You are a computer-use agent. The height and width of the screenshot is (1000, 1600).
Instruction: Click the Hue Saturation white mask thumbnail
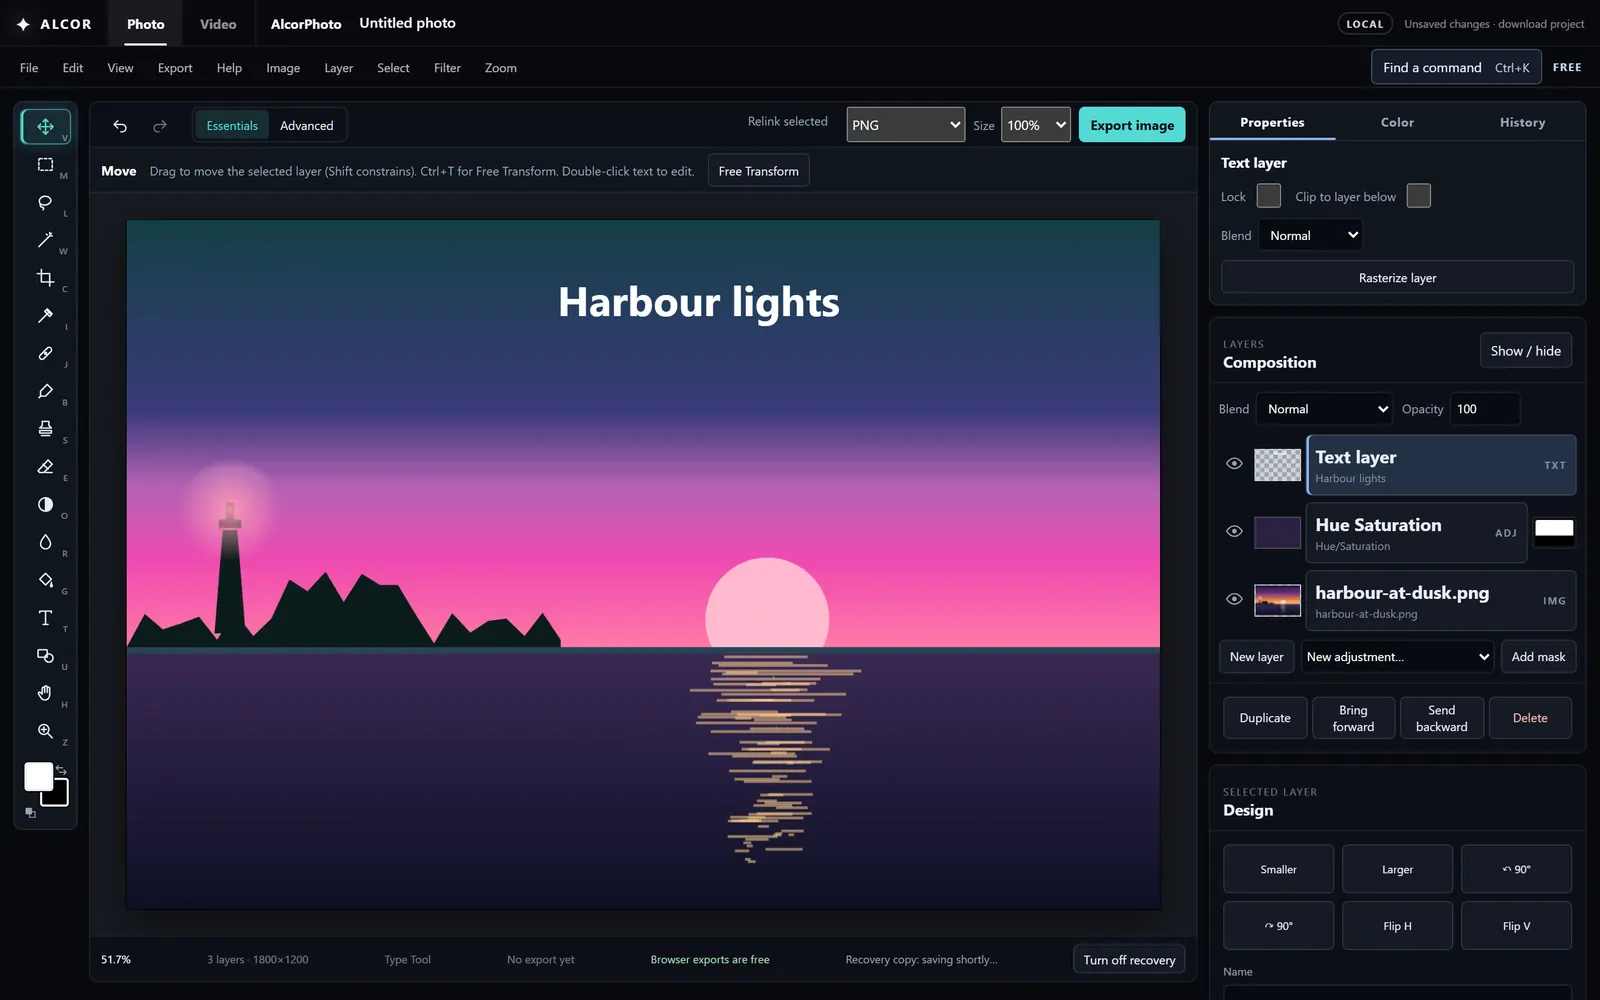pyautogui.click(x=1554, y=530)
